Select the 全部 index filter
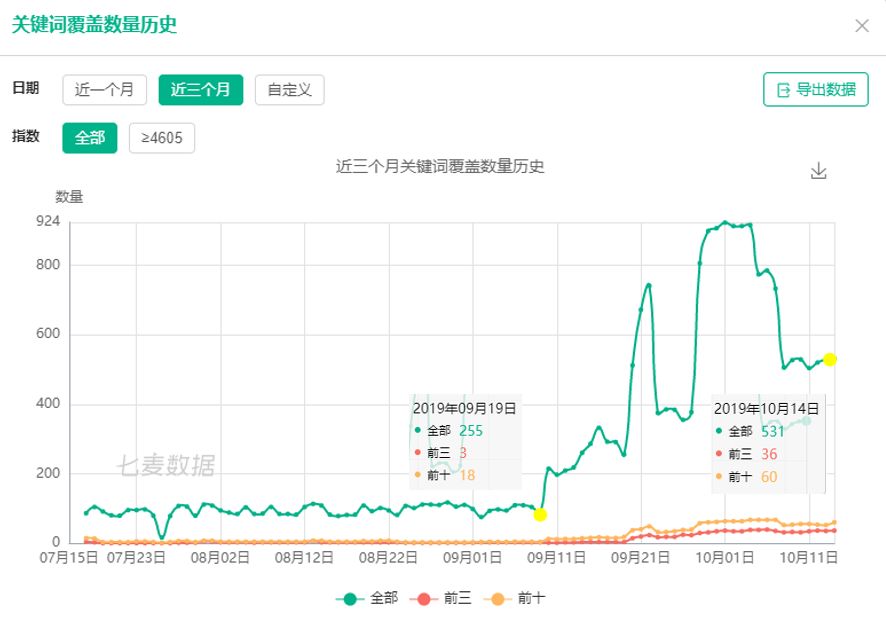The height and width of the screenshot is (627, 886). [x=89, y=138]
